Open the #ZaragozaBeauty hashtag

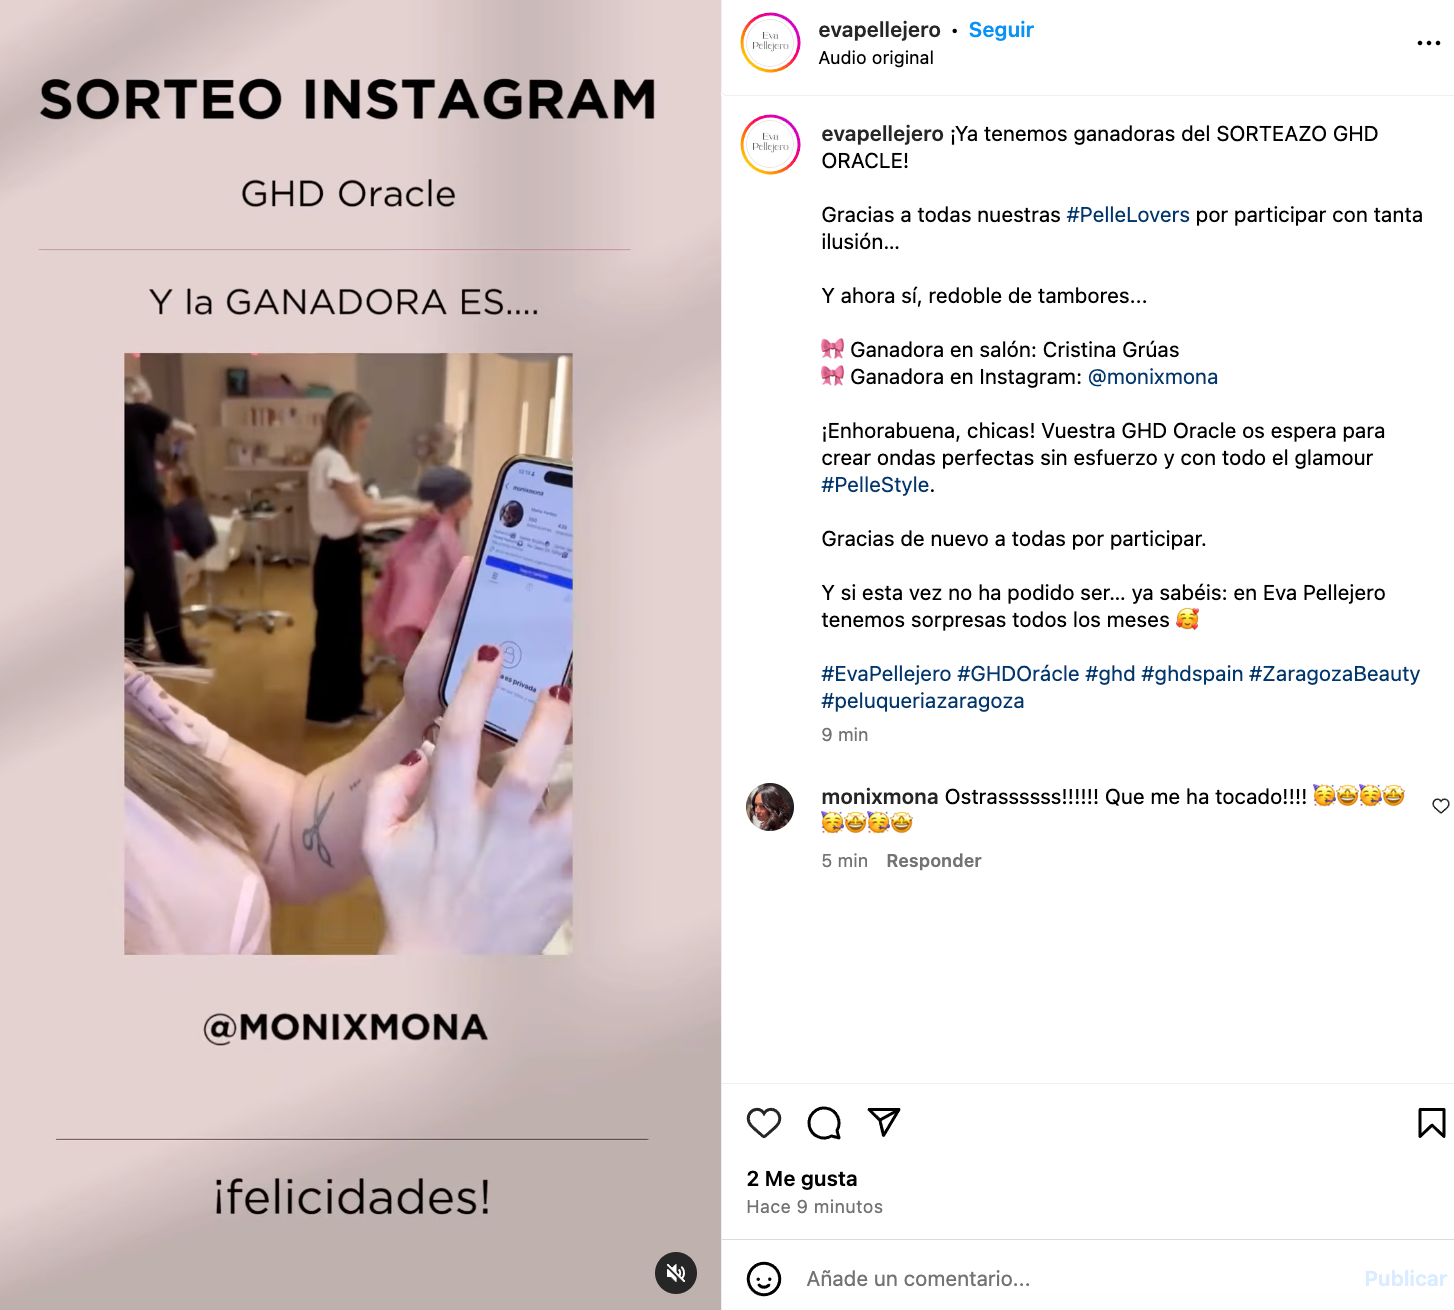pos(1334,674)
